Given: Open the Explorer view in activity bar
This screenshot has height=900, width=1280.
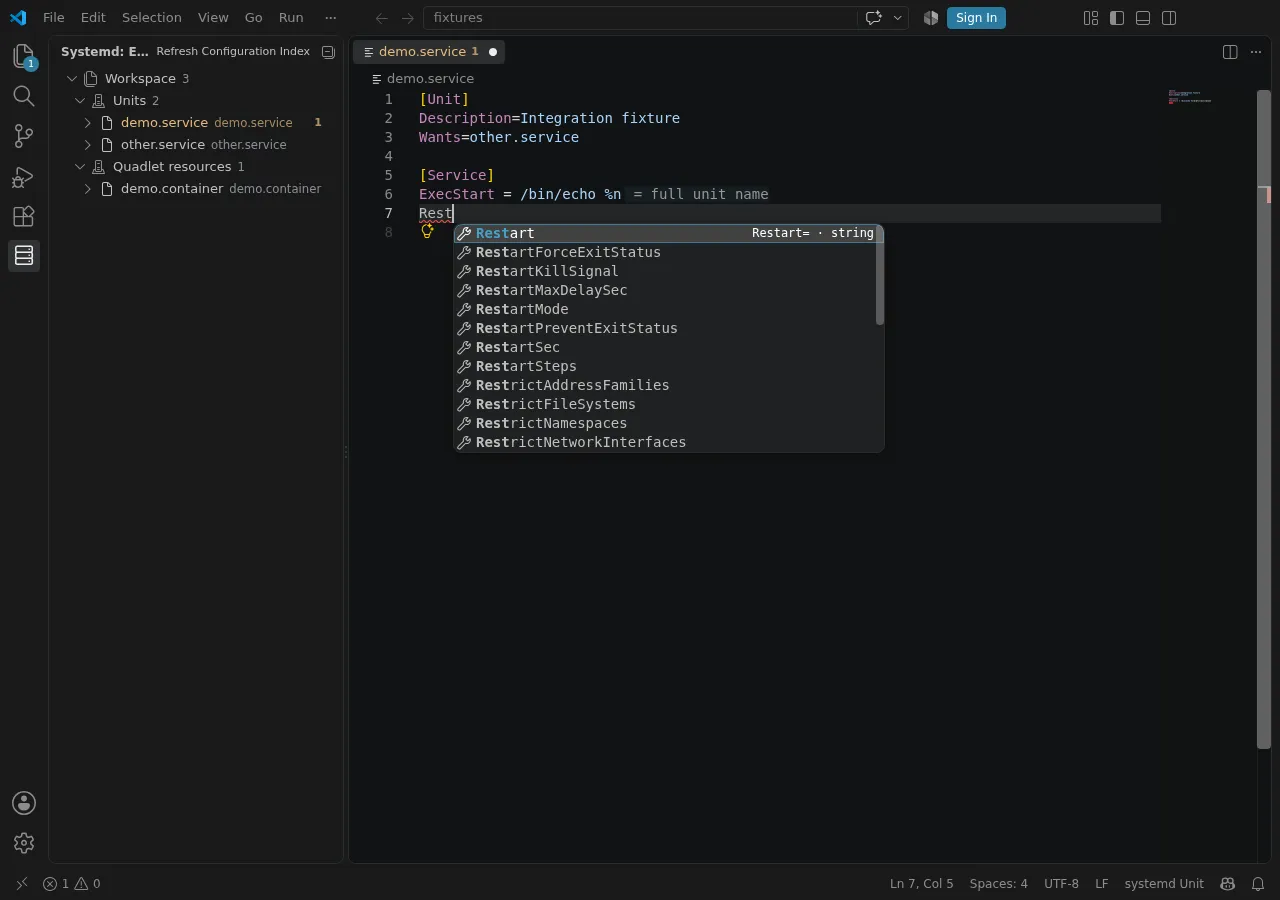Looking at the screenshot, I should [x=24, y=57].
